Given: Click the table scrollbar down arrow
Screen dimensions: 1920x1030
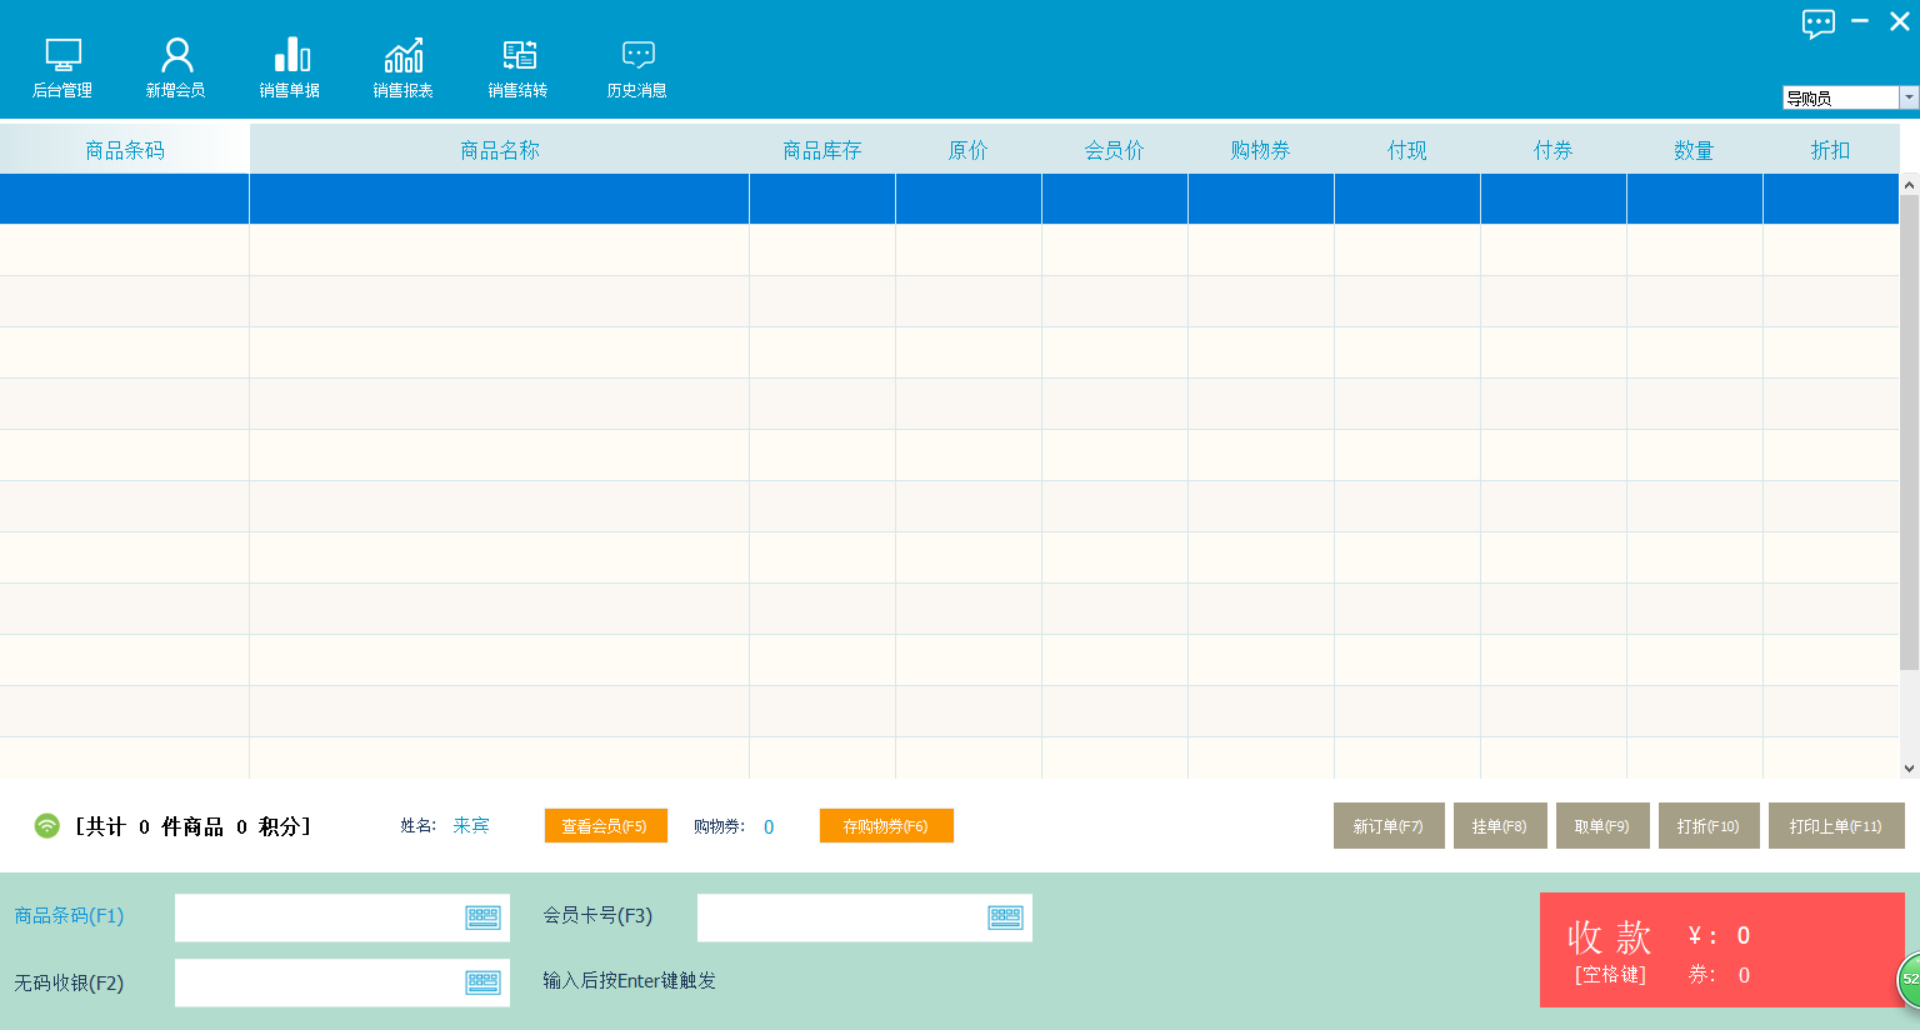Looking at the screenshot, I should click(1909, 768).
